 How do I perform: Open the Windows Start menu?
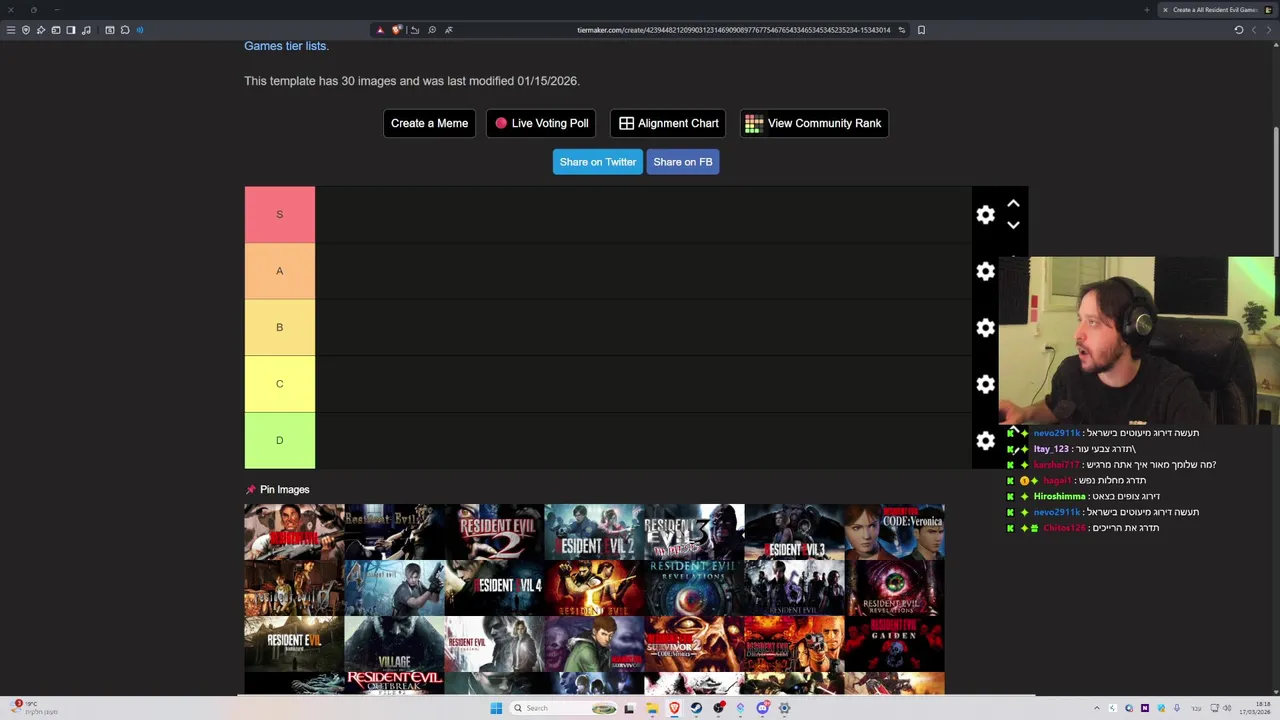[496, 708]
